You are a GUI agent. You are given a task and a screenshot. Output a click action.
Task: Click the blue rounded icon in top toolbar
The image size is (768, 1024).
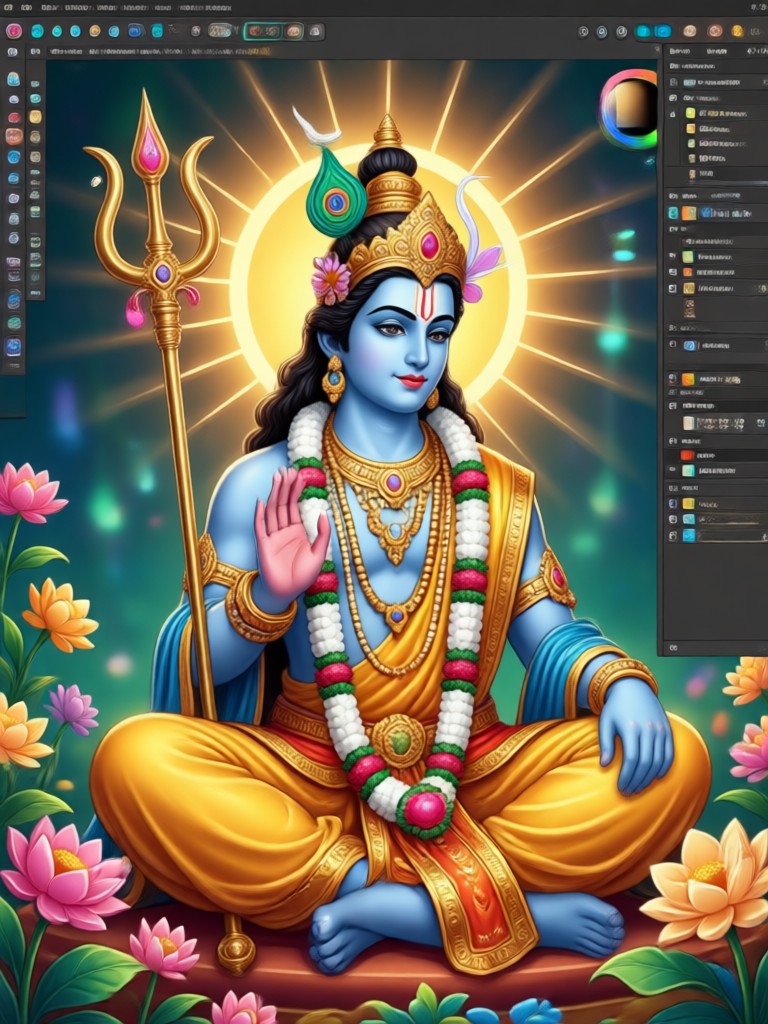coord(136,31)
